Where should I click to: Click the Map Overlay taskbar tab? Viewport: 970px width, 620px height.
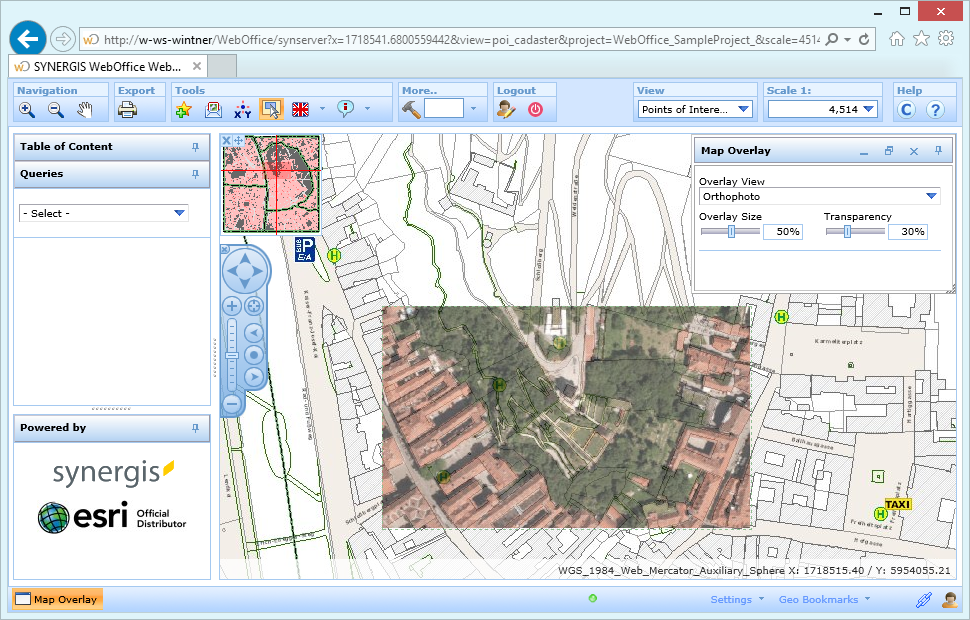[57, 599]
